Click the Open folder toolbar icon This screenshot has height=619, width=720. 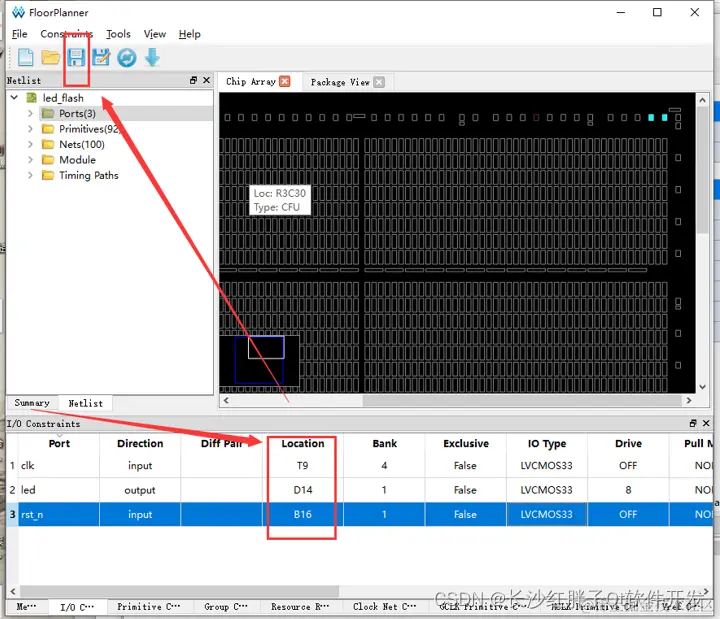pos(51,58)
